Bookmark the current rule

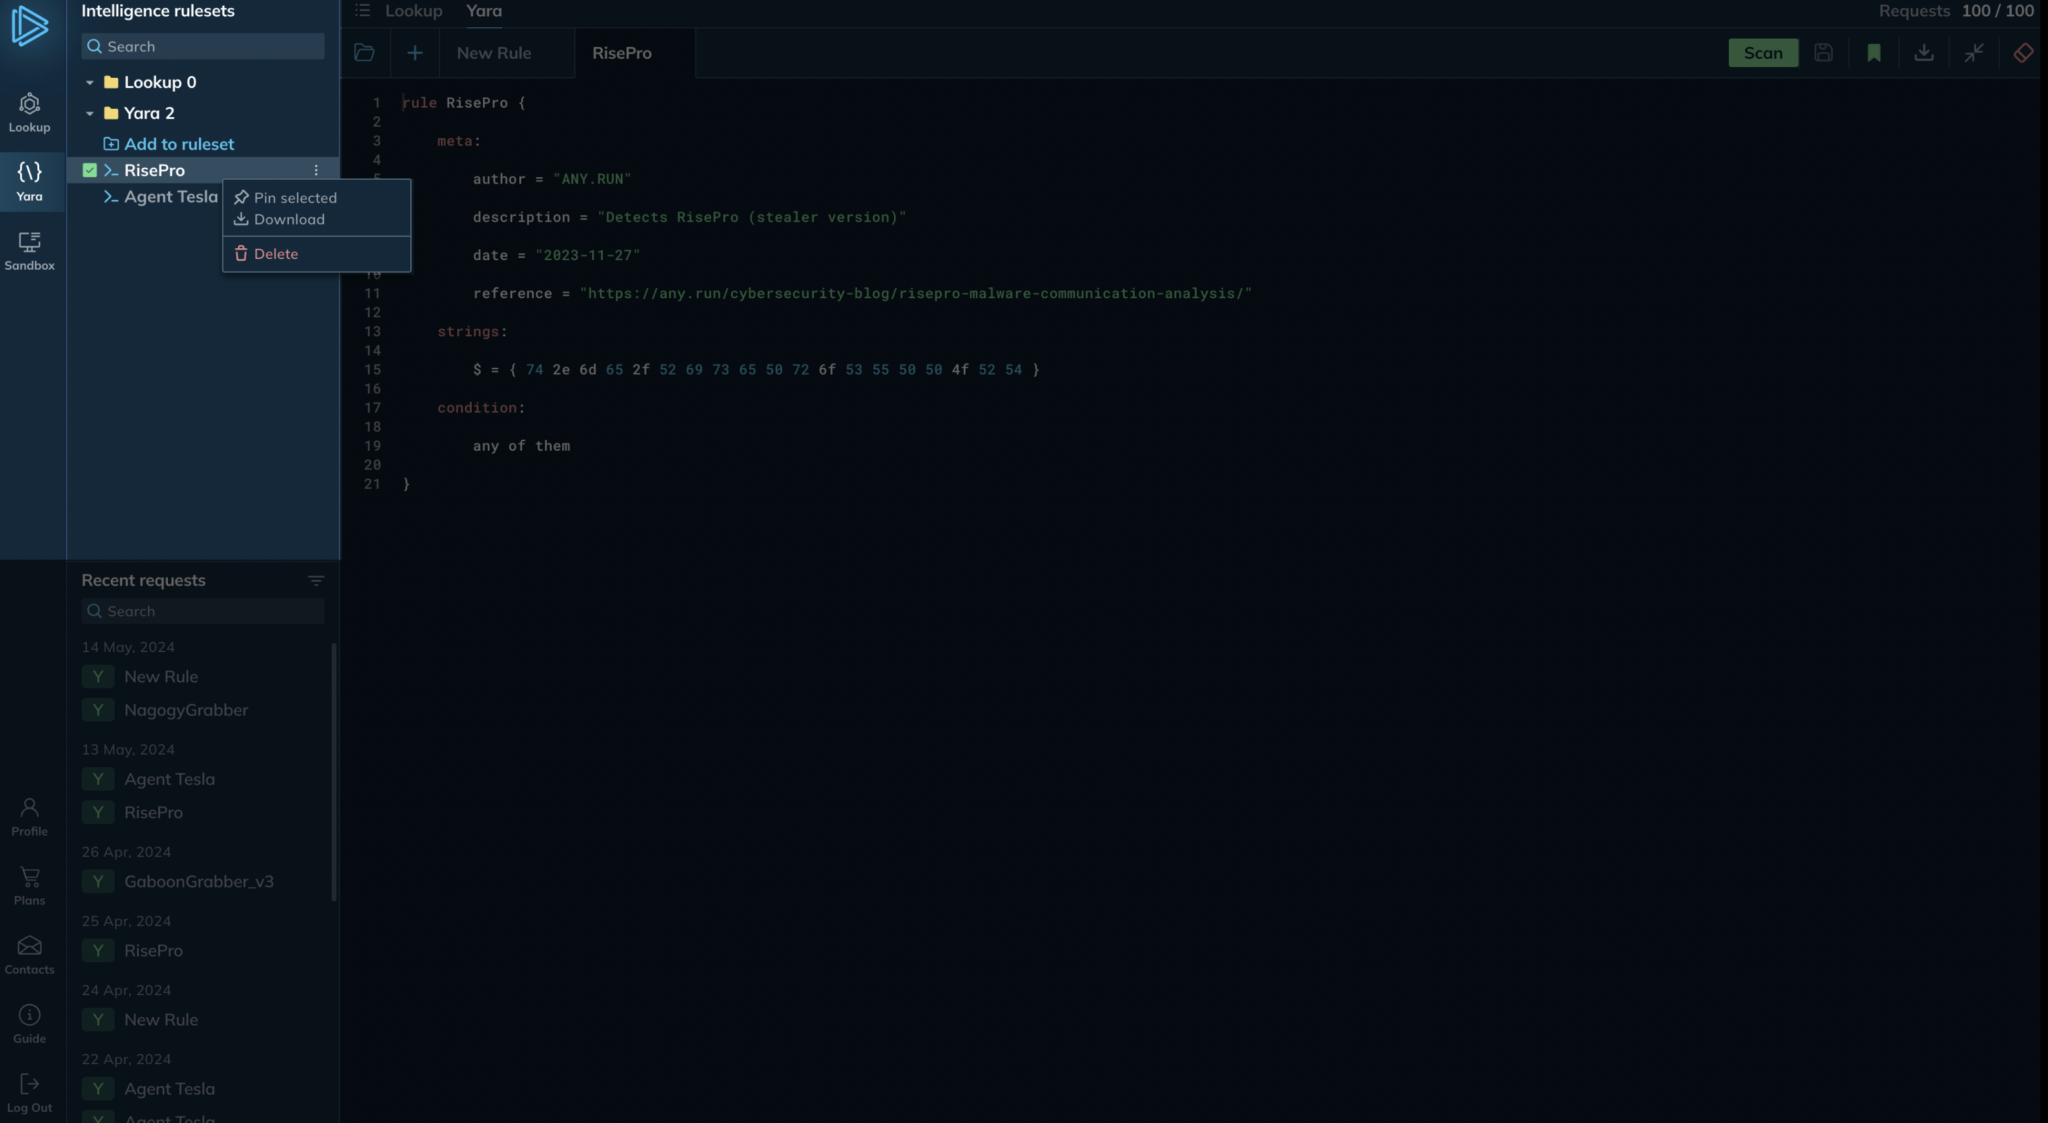click(x=1873, y=52)
